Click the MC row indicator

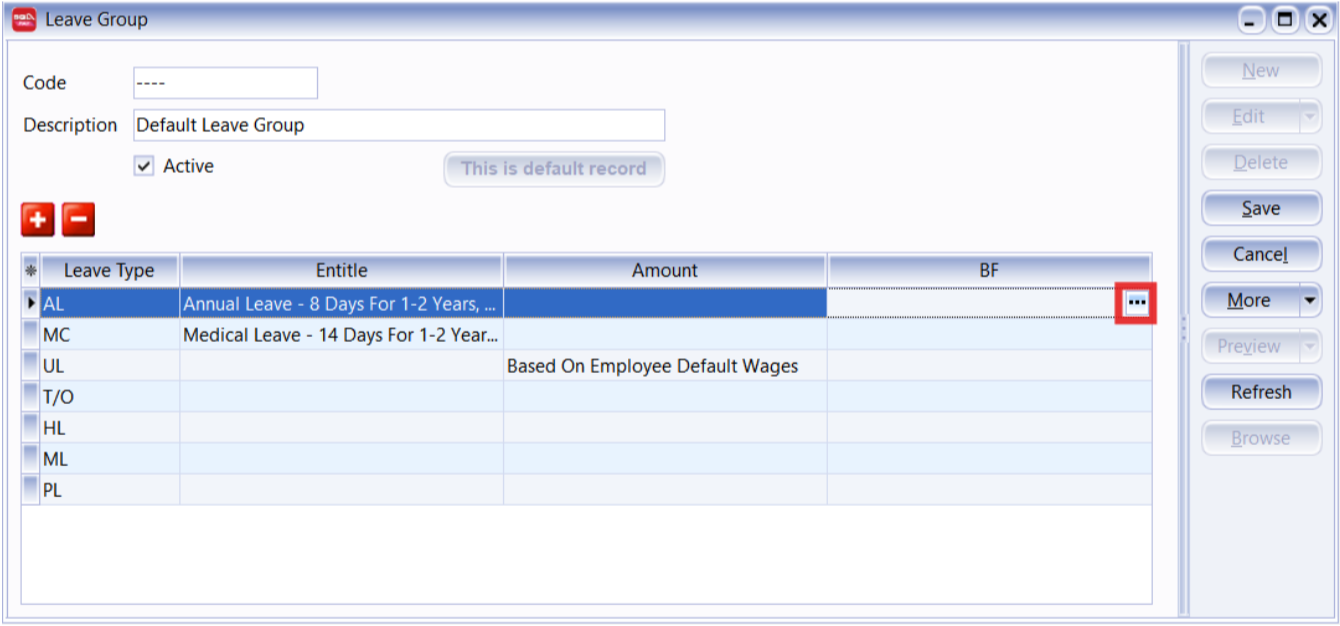(31, 335)
